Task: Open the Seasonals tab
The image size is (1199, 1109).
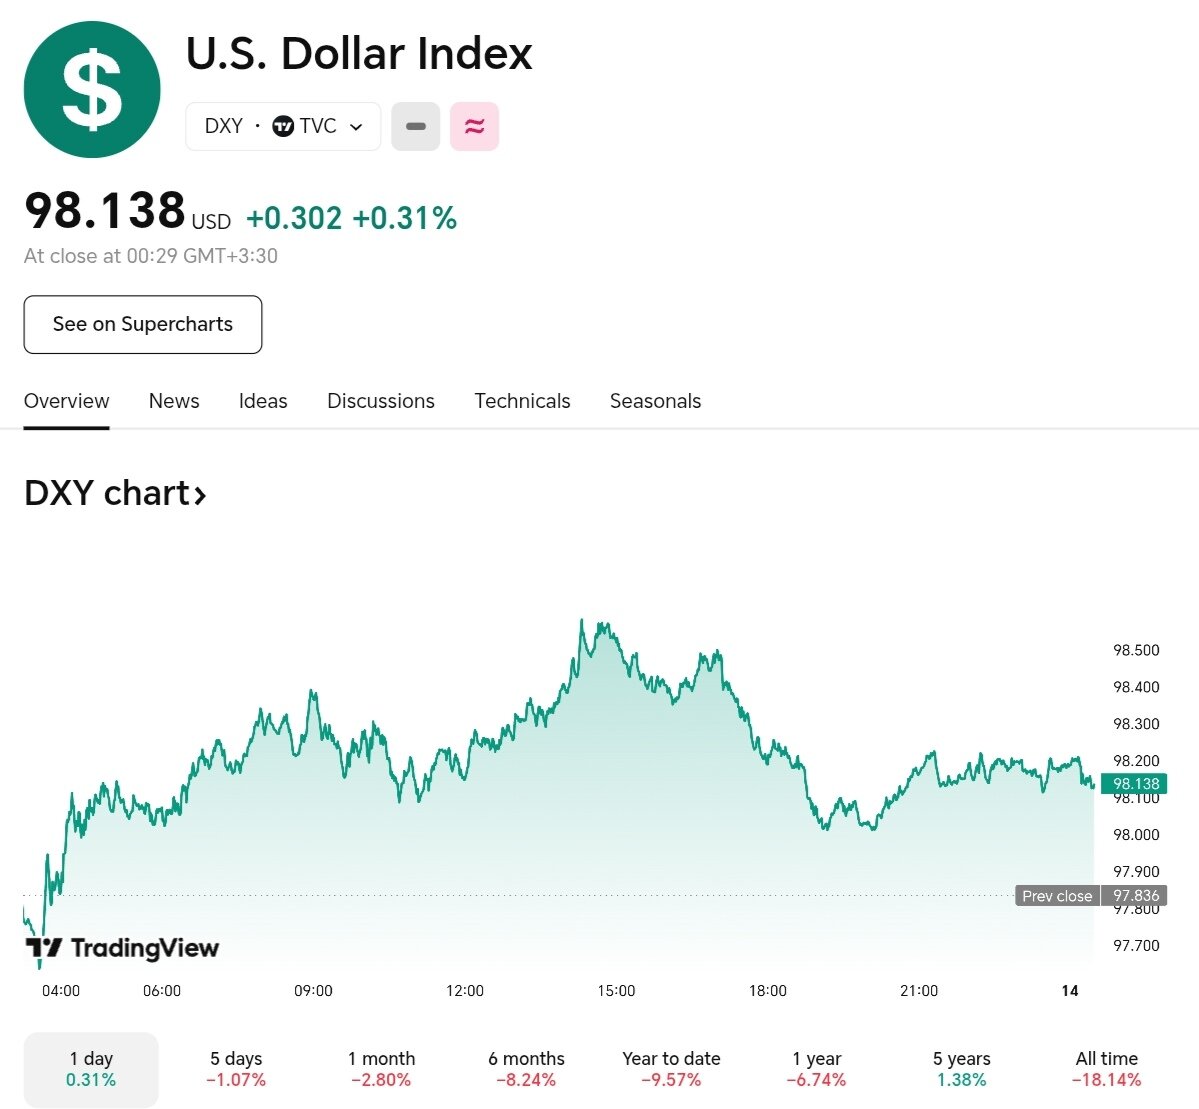Action: click(x=655, y=401)
